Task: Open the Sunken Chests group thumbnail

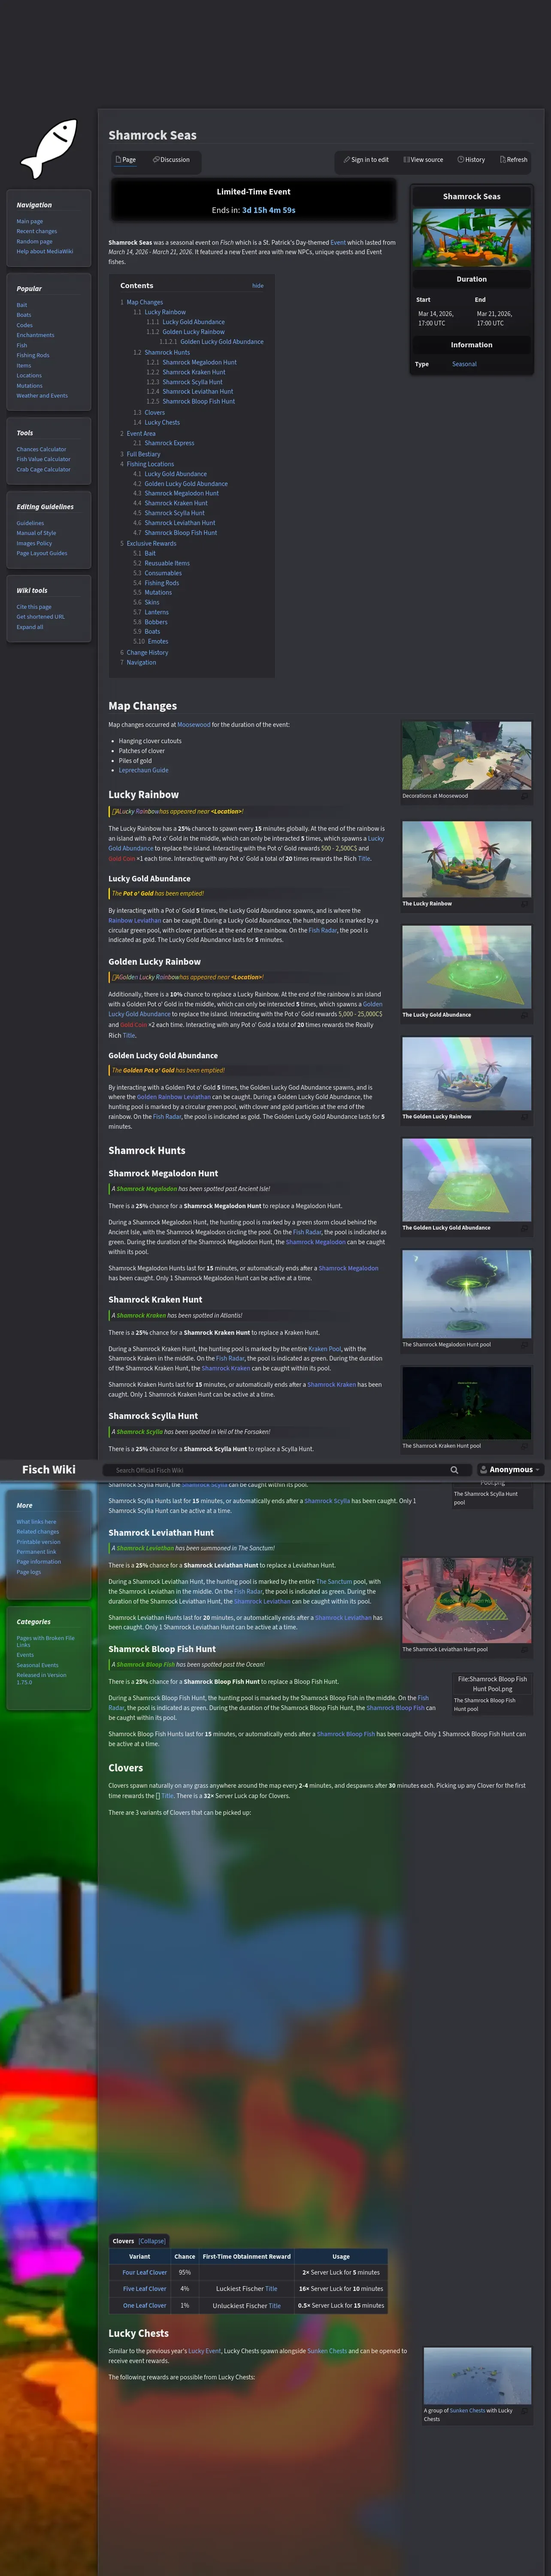Action: pos(477,2376)
